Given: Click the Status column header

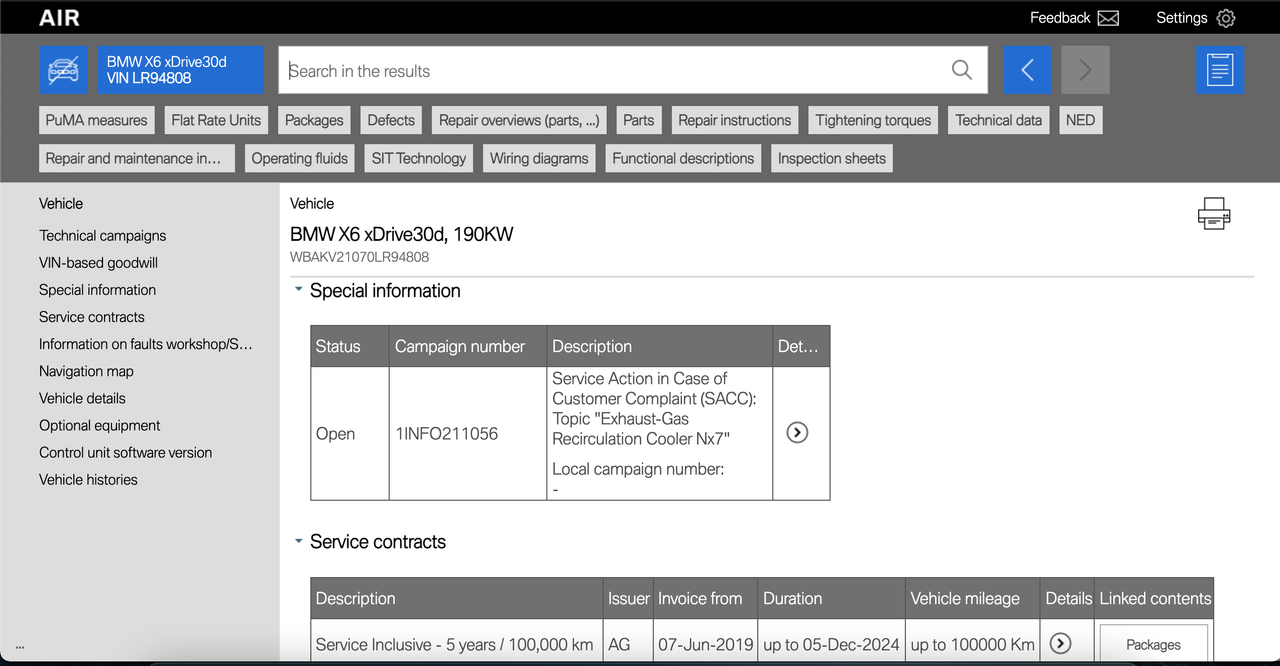Looking at the screenshot, I should point(350,346).
